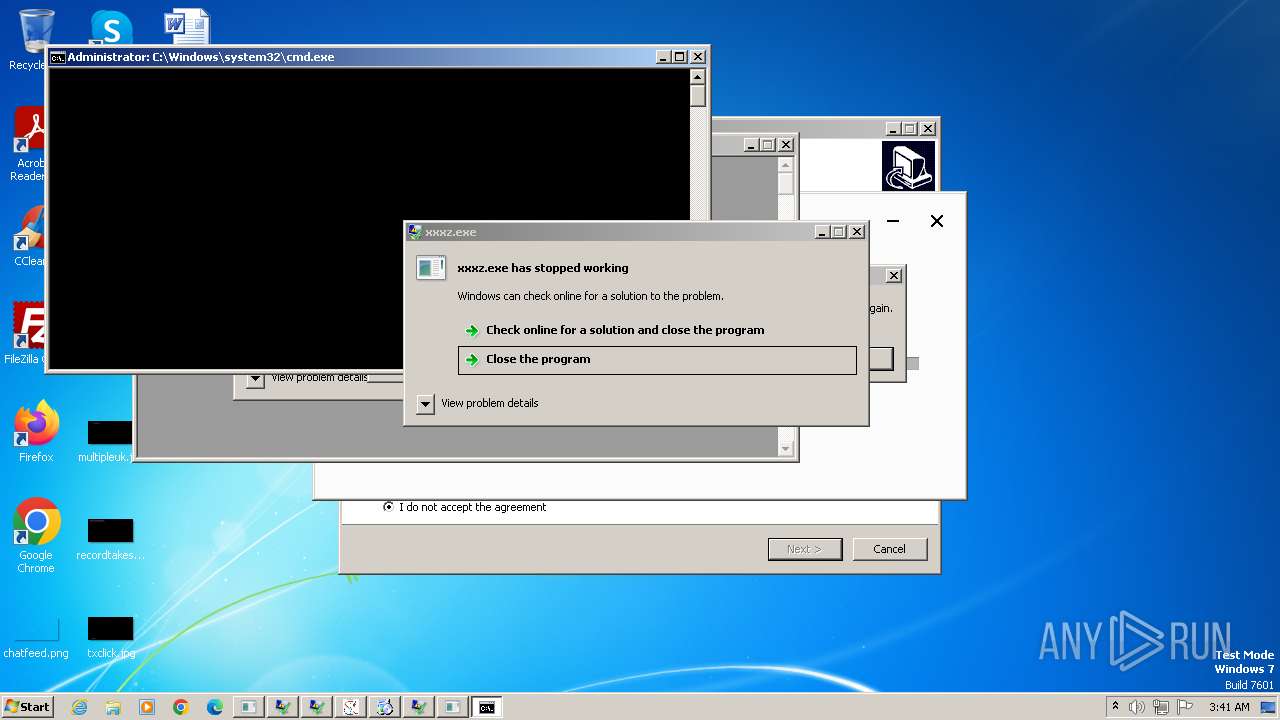The image size is (1280, 720).
Task: Select the txclick.jpg desktop file
Action: click(x=110, y=639)
